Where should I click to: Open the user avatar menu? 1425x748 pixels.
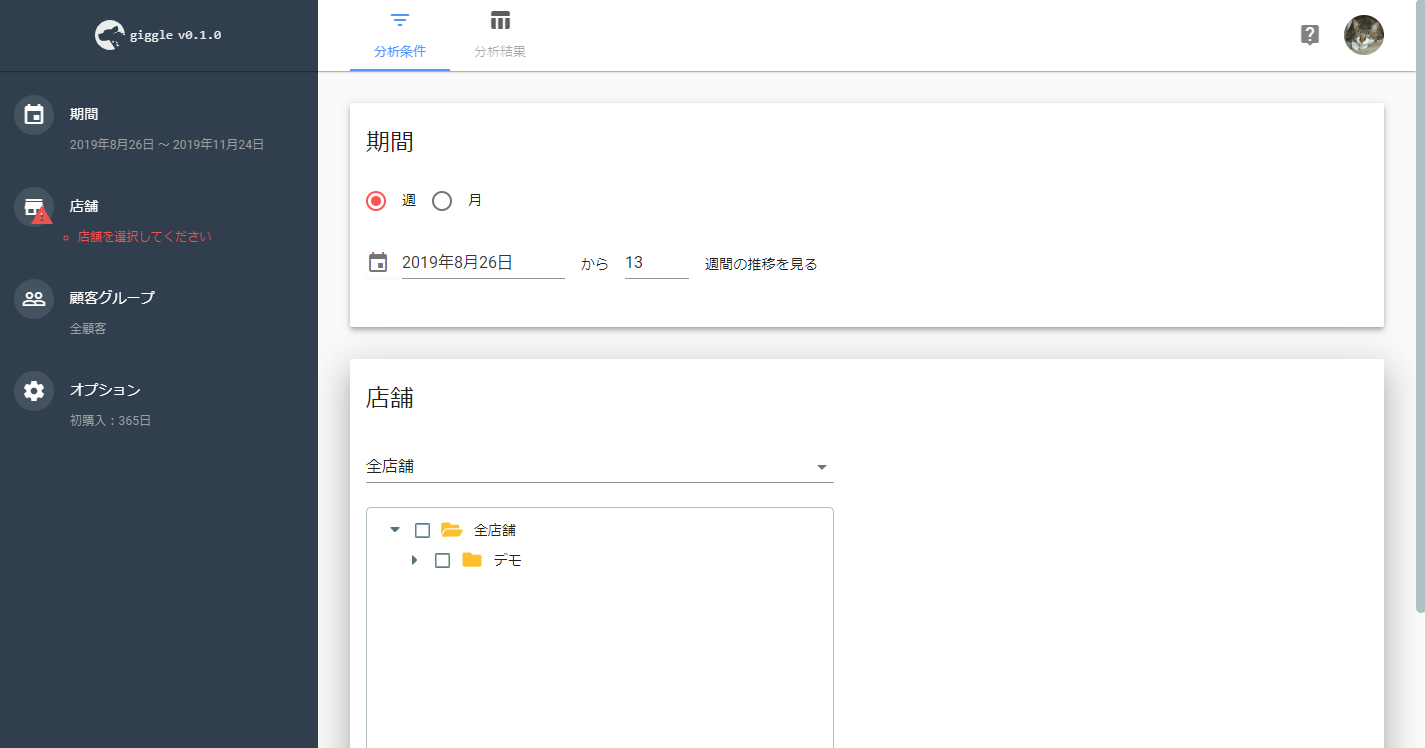(1364, 35)
